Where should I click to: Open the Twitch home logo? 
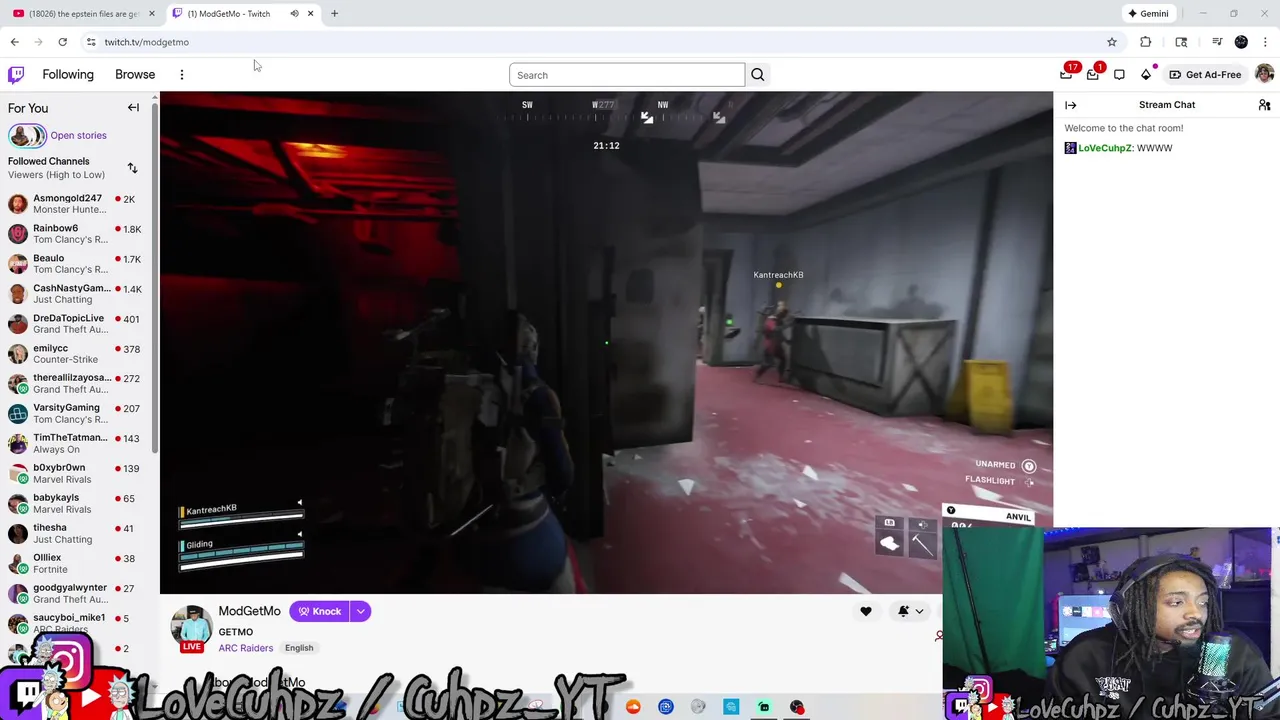pyautogui.click(x=16, y=74)
